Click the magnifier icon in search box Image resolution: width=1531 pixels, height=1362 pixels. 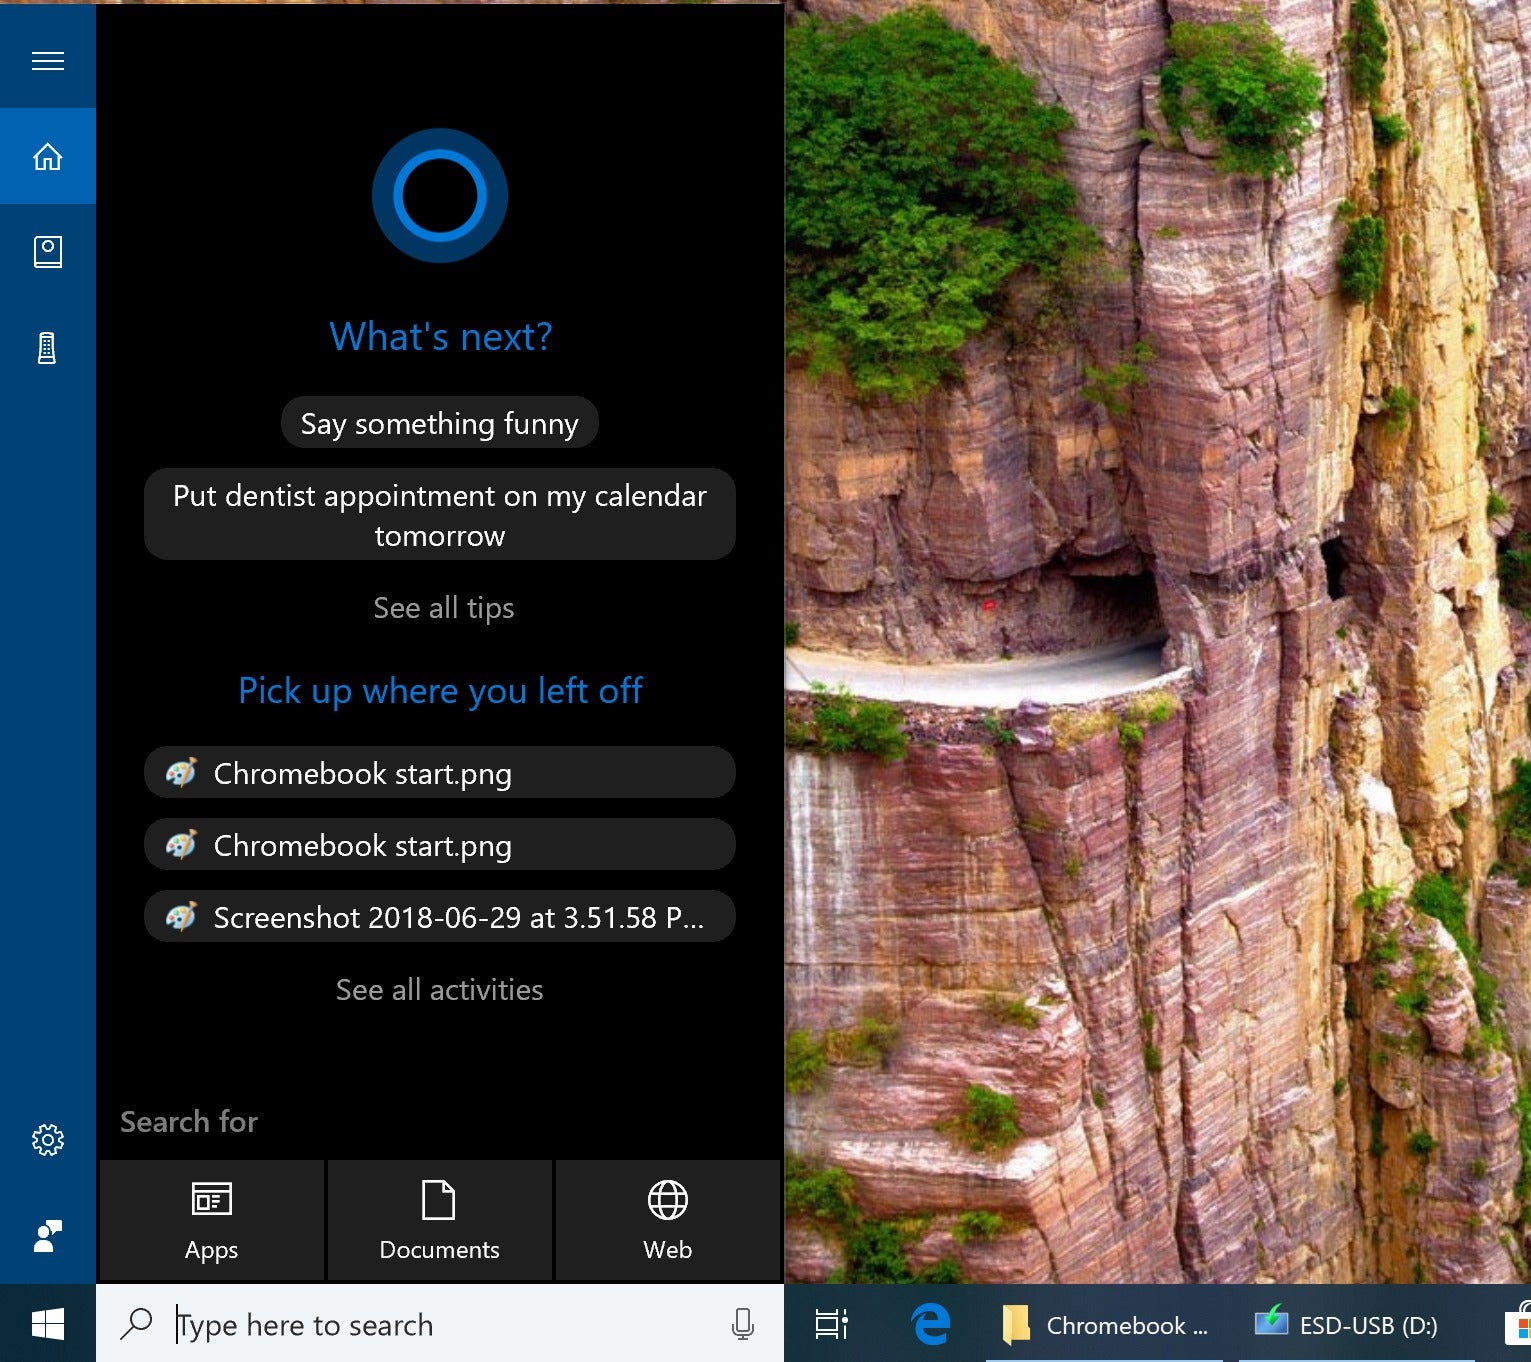(x=136, y=1324)
